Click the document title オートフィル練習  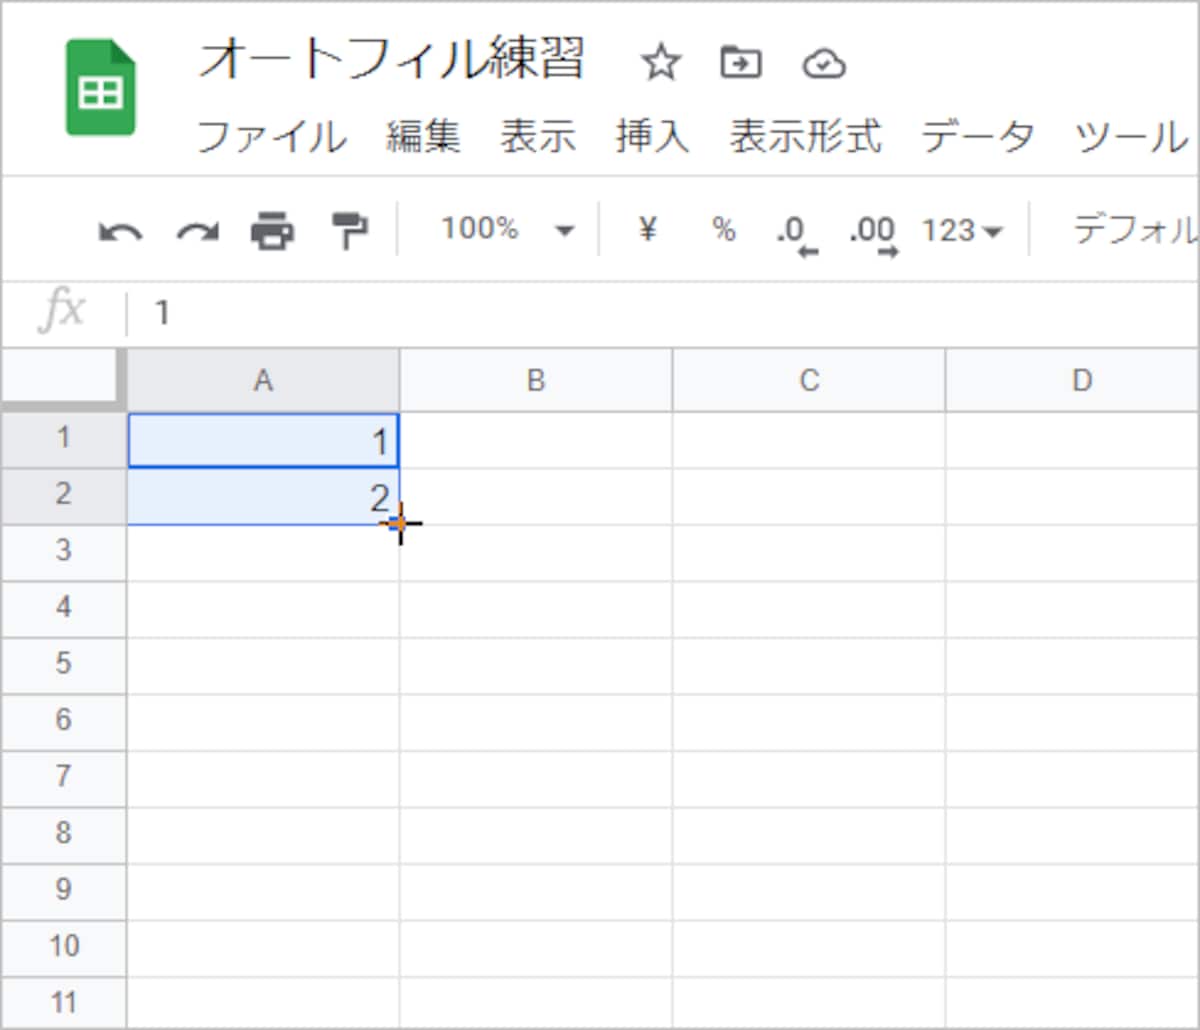pos(391,60)
